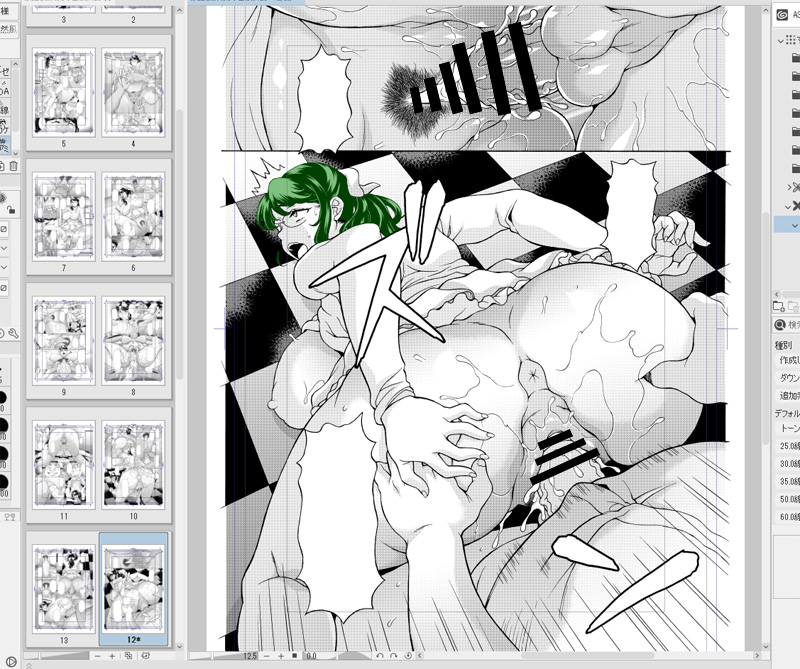Screen dimensions: 800x669
Task: Click the top black brush size preset
Action: (3, 398)
